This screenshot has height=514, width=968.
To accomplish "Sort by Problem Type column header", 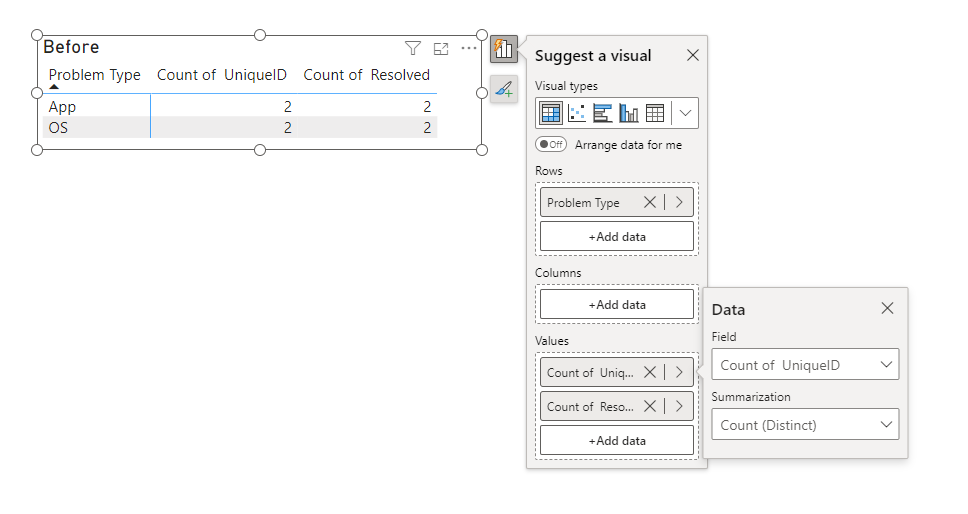I will click(x=94, y=75).
